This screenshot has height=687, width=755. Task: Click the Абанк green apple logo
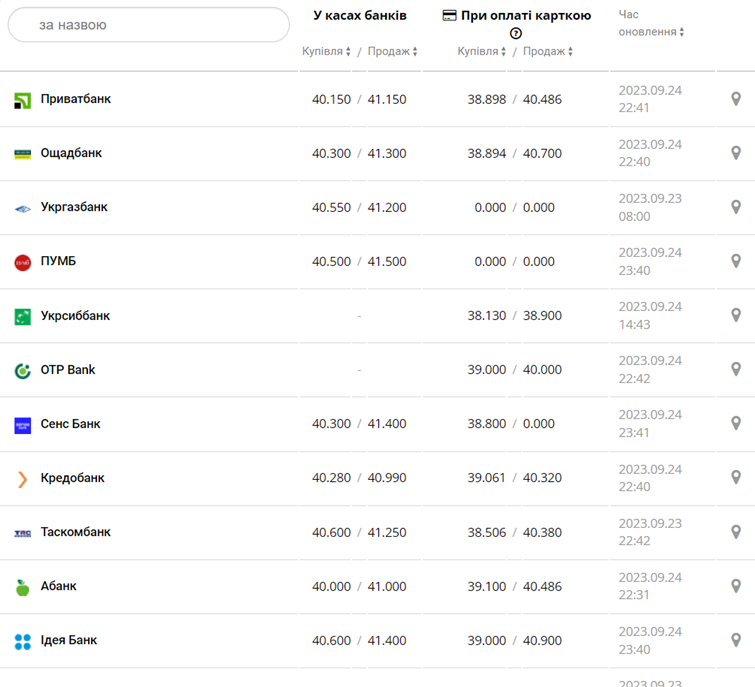(22, 587)
